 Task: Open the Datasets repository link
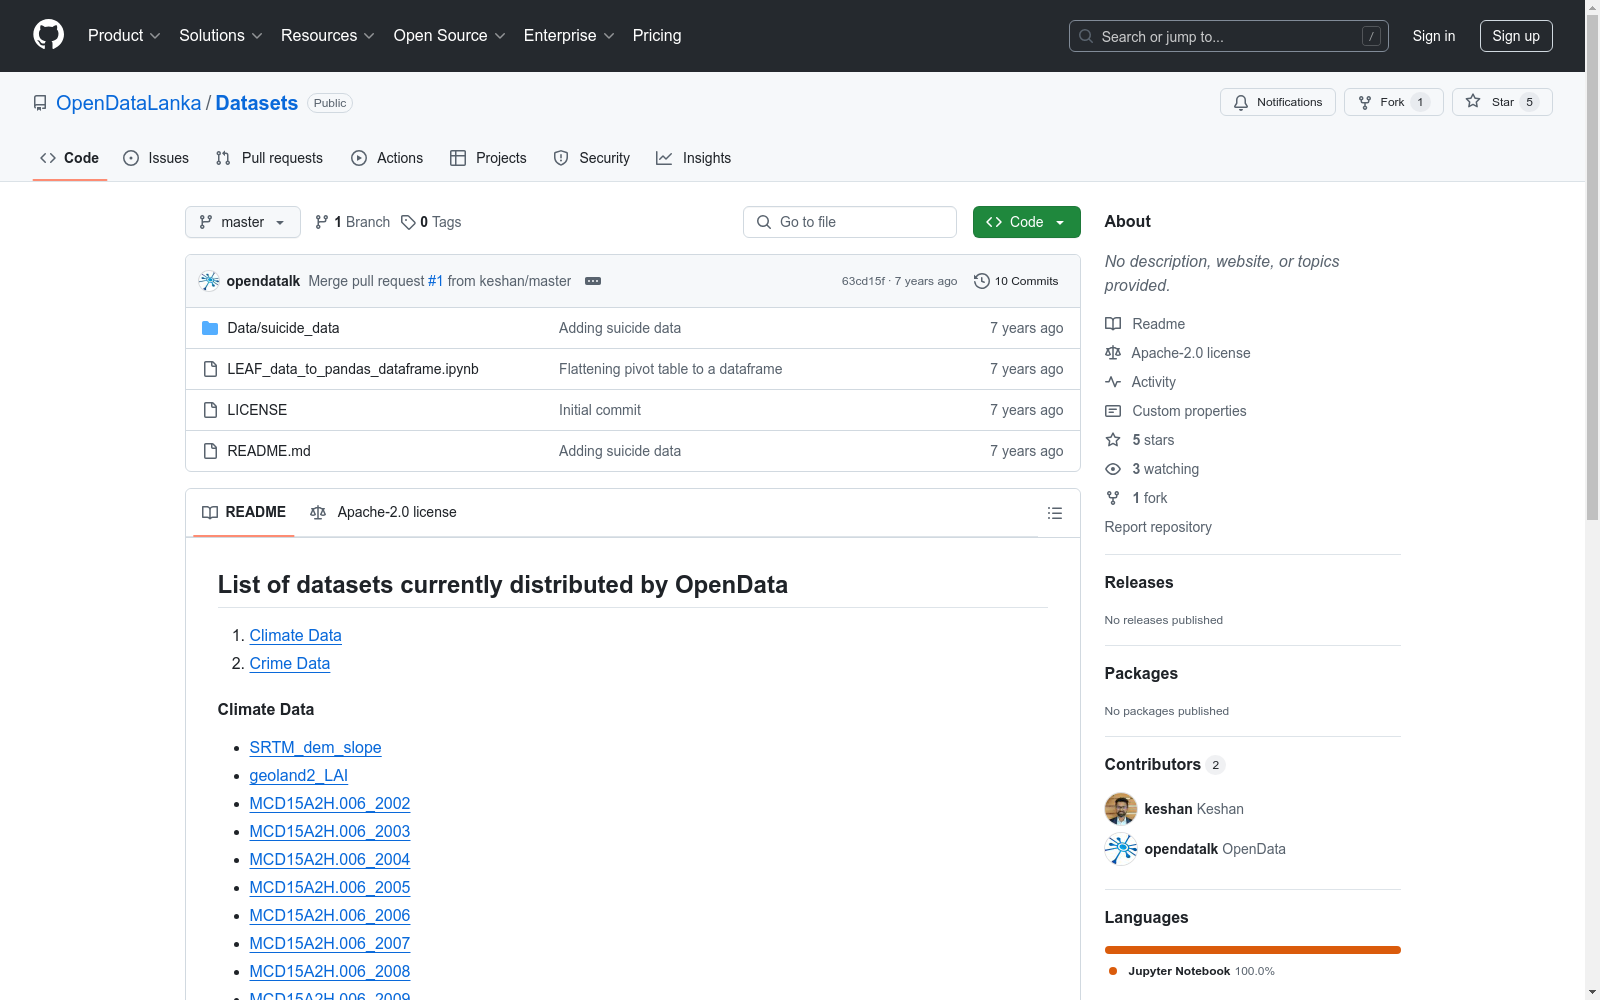pos(257,103)
